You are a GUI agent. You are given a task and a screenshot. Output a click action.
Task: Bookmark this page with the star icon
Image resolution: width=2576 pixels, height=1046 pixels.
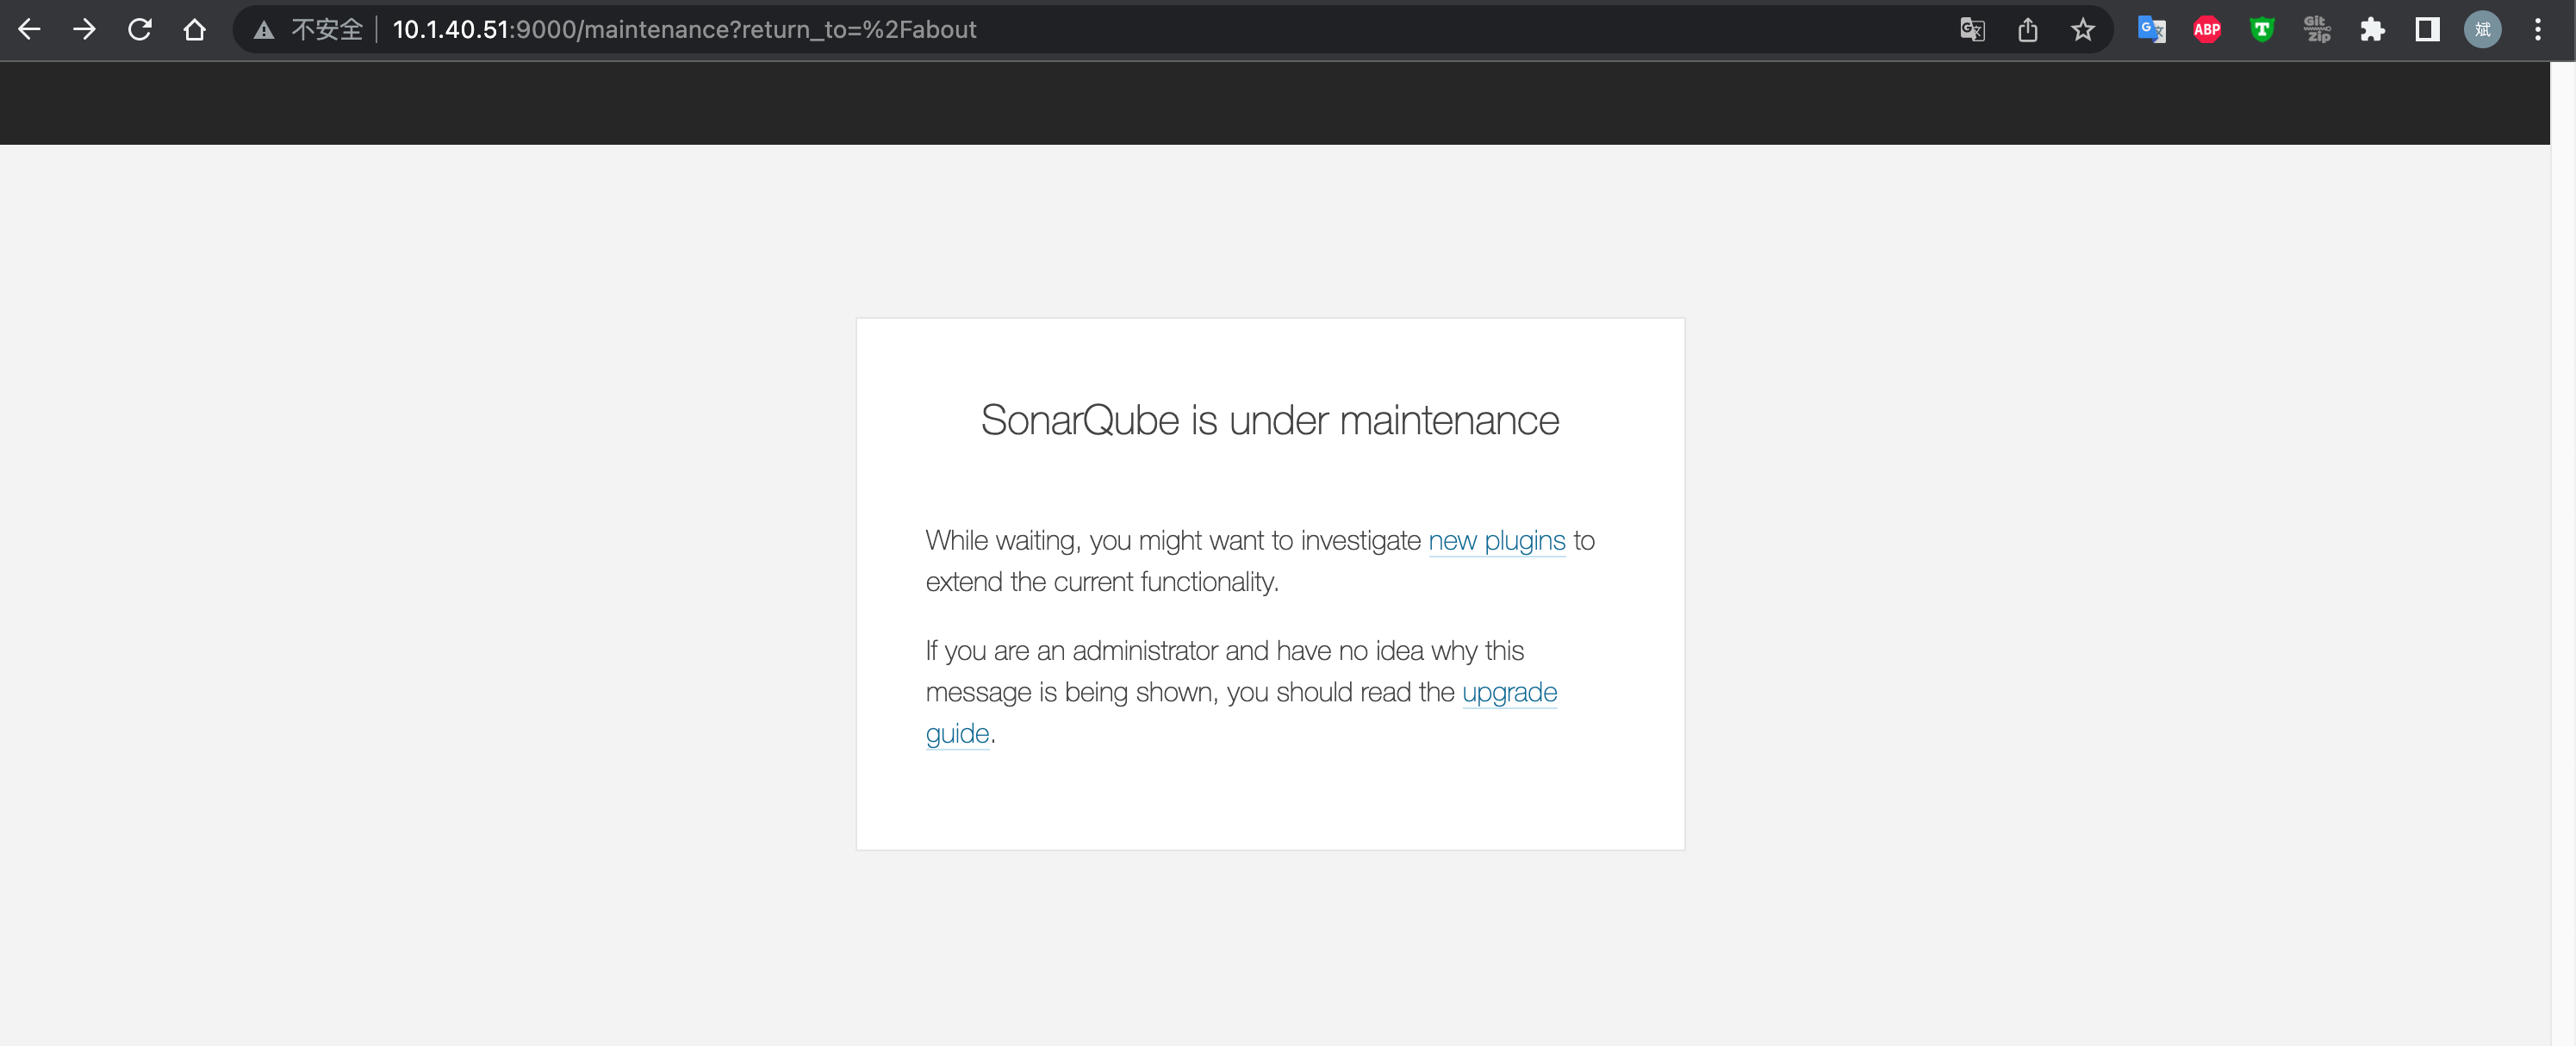point(2083,30)
